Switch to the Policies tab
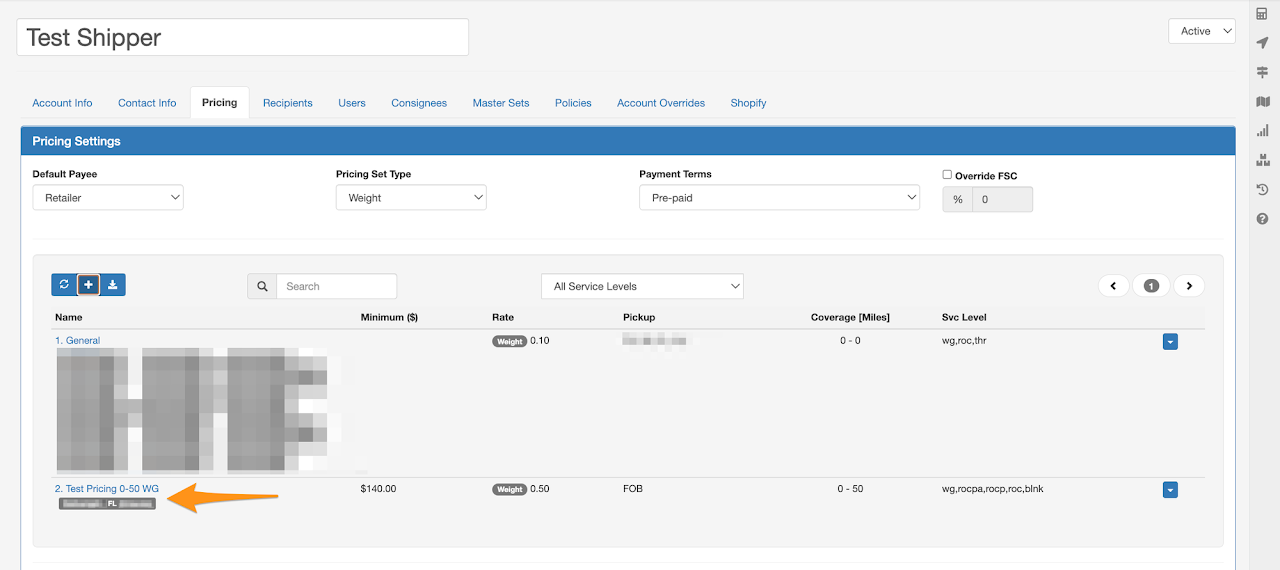The height and width of the screenshot is (570, 1280). tap(573, 103)
